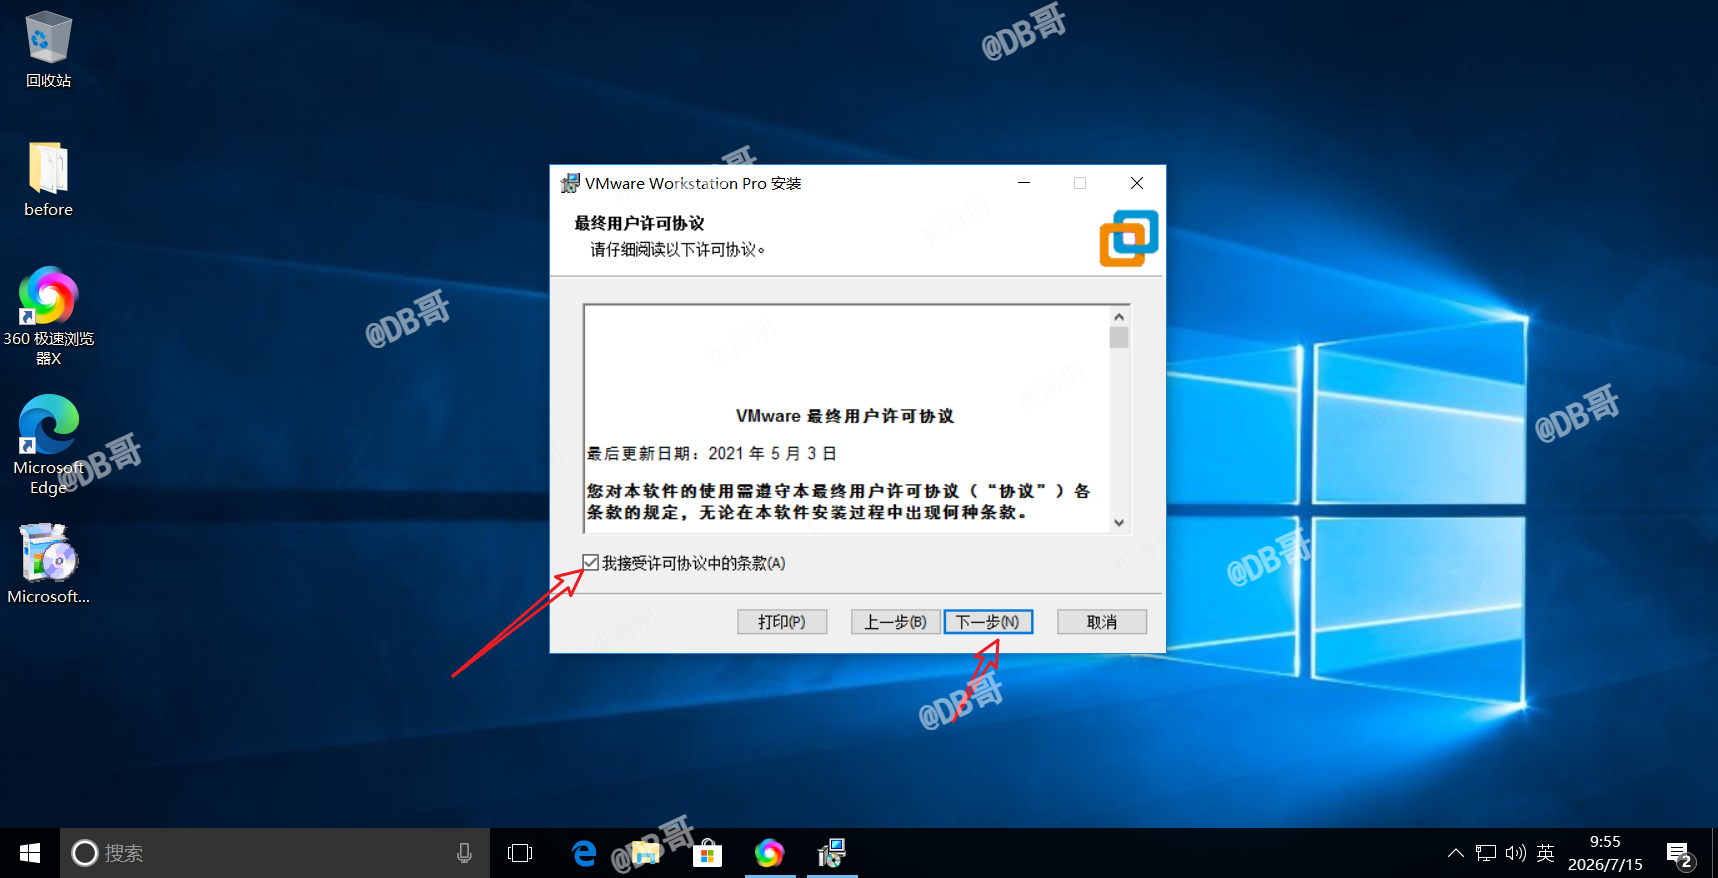1718x878 pixels.
Task: Click the 打印(P) button
Action: pos(782,622)
